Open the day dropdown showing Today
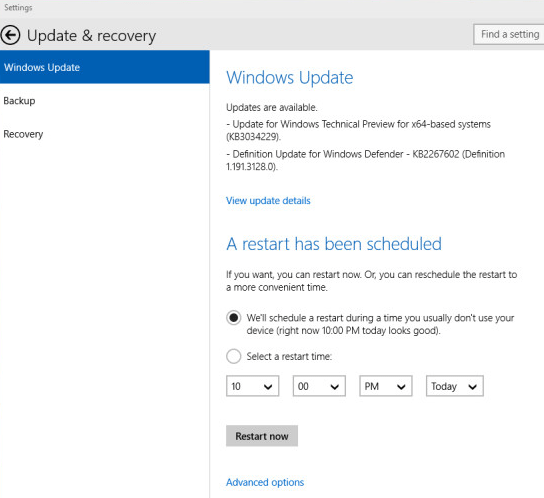 point(454,386)
